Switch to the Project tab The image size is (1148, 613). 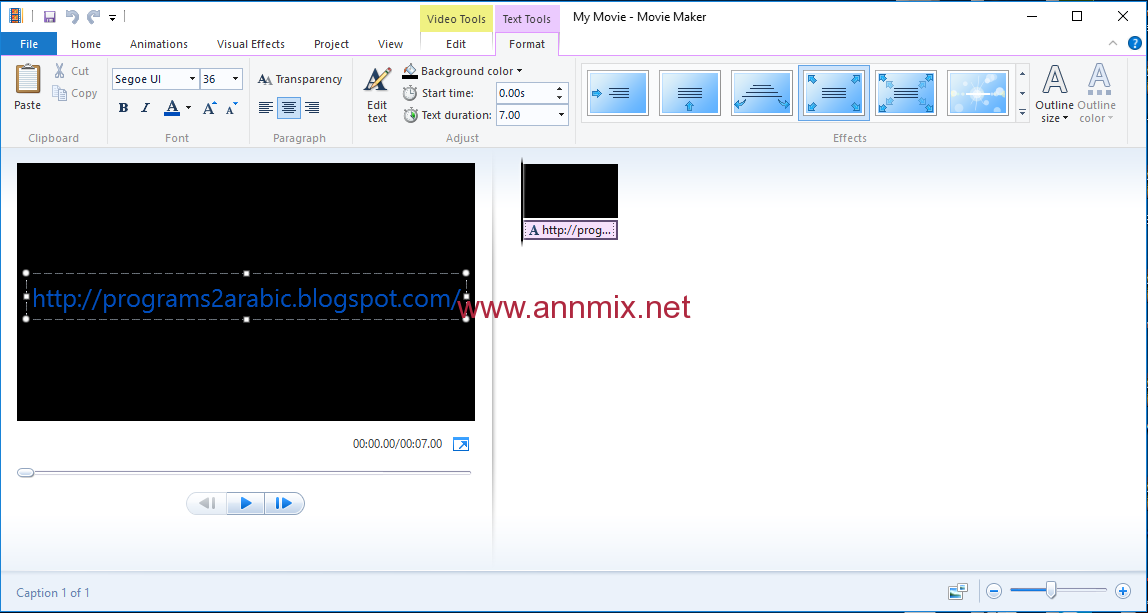(x=331, y=44)
